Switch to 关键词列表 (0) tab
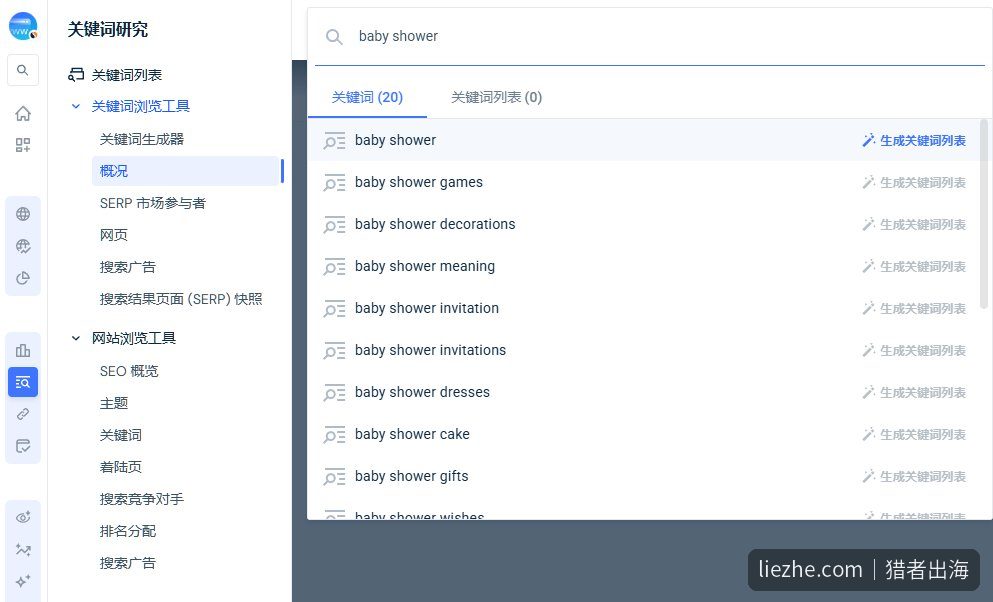The width and height of the screenshot is (993, 602). [496, 97]
